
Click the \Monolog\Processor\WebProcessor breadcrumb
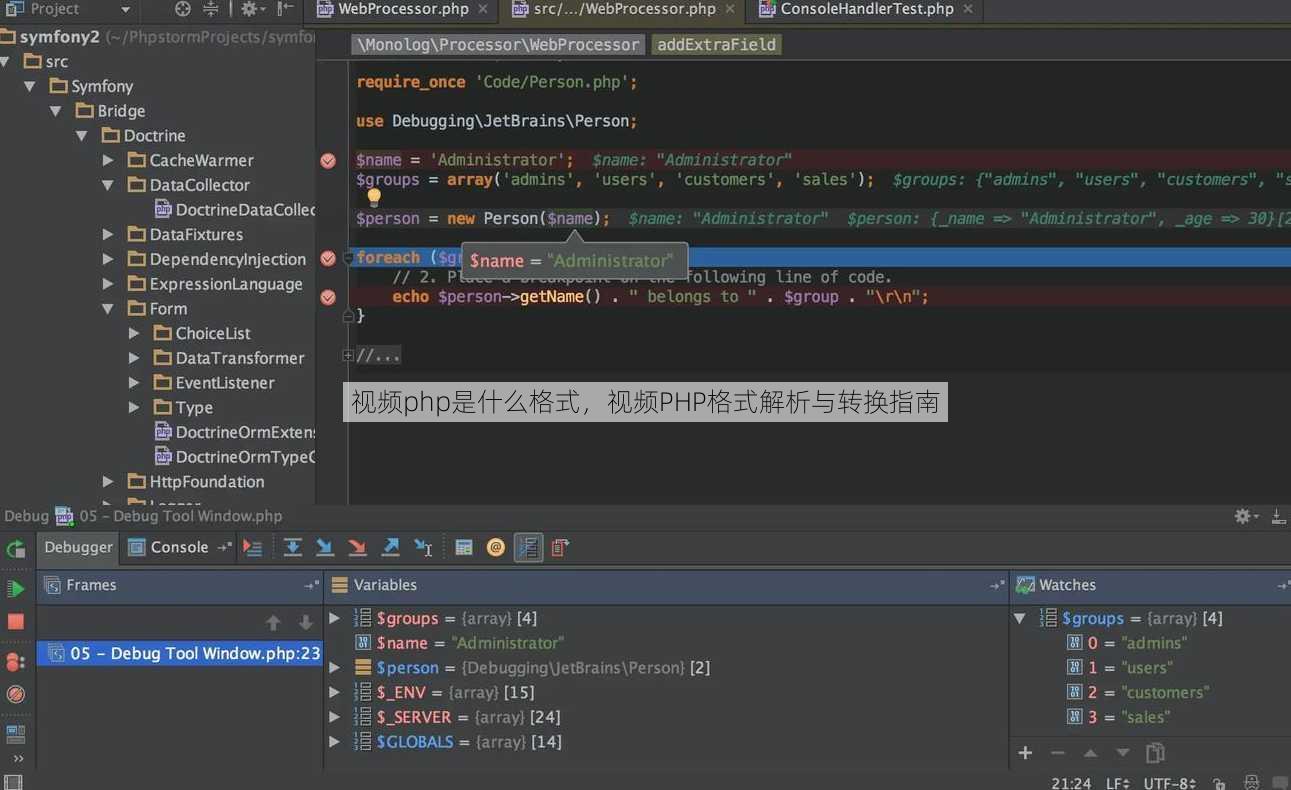(x=498, y=44)
